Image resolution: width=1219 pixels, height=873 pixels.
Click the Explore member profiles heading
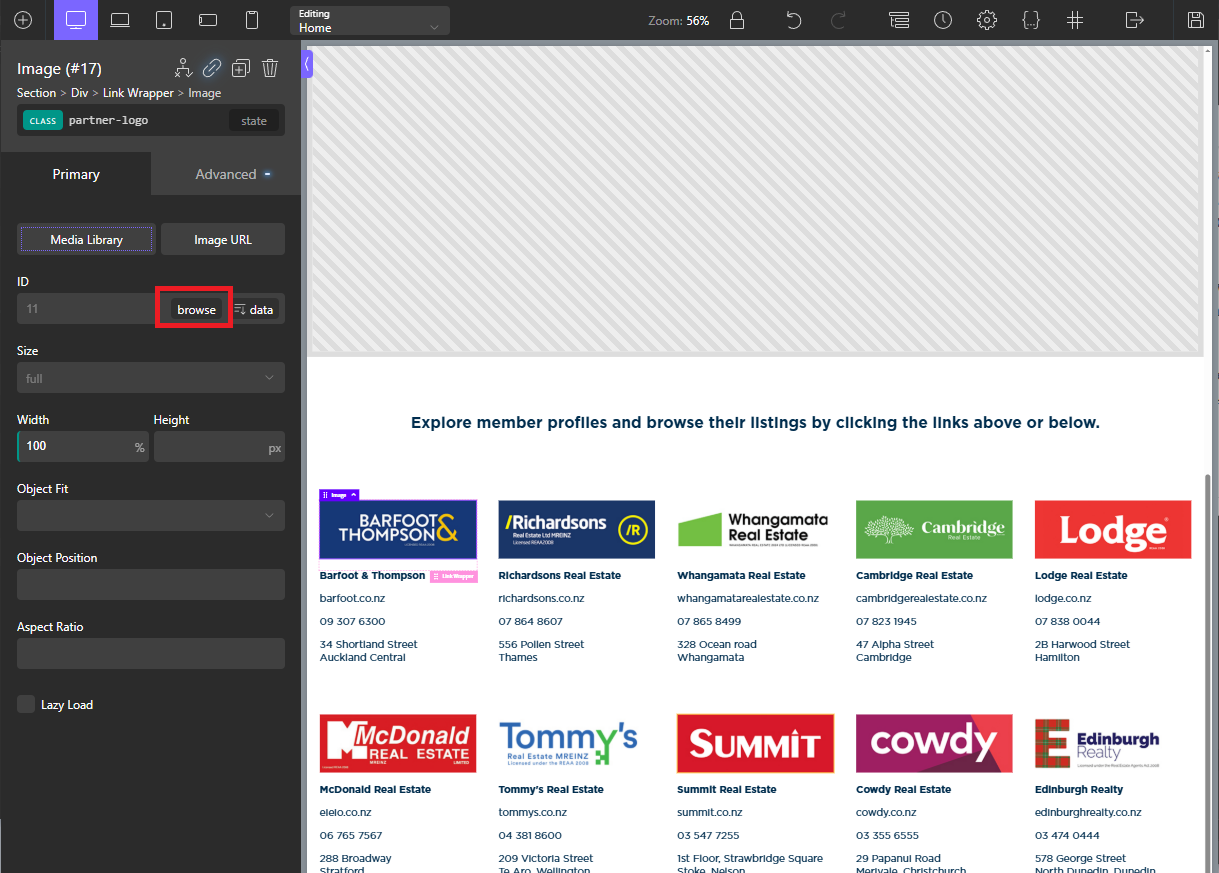pos(755,423)
